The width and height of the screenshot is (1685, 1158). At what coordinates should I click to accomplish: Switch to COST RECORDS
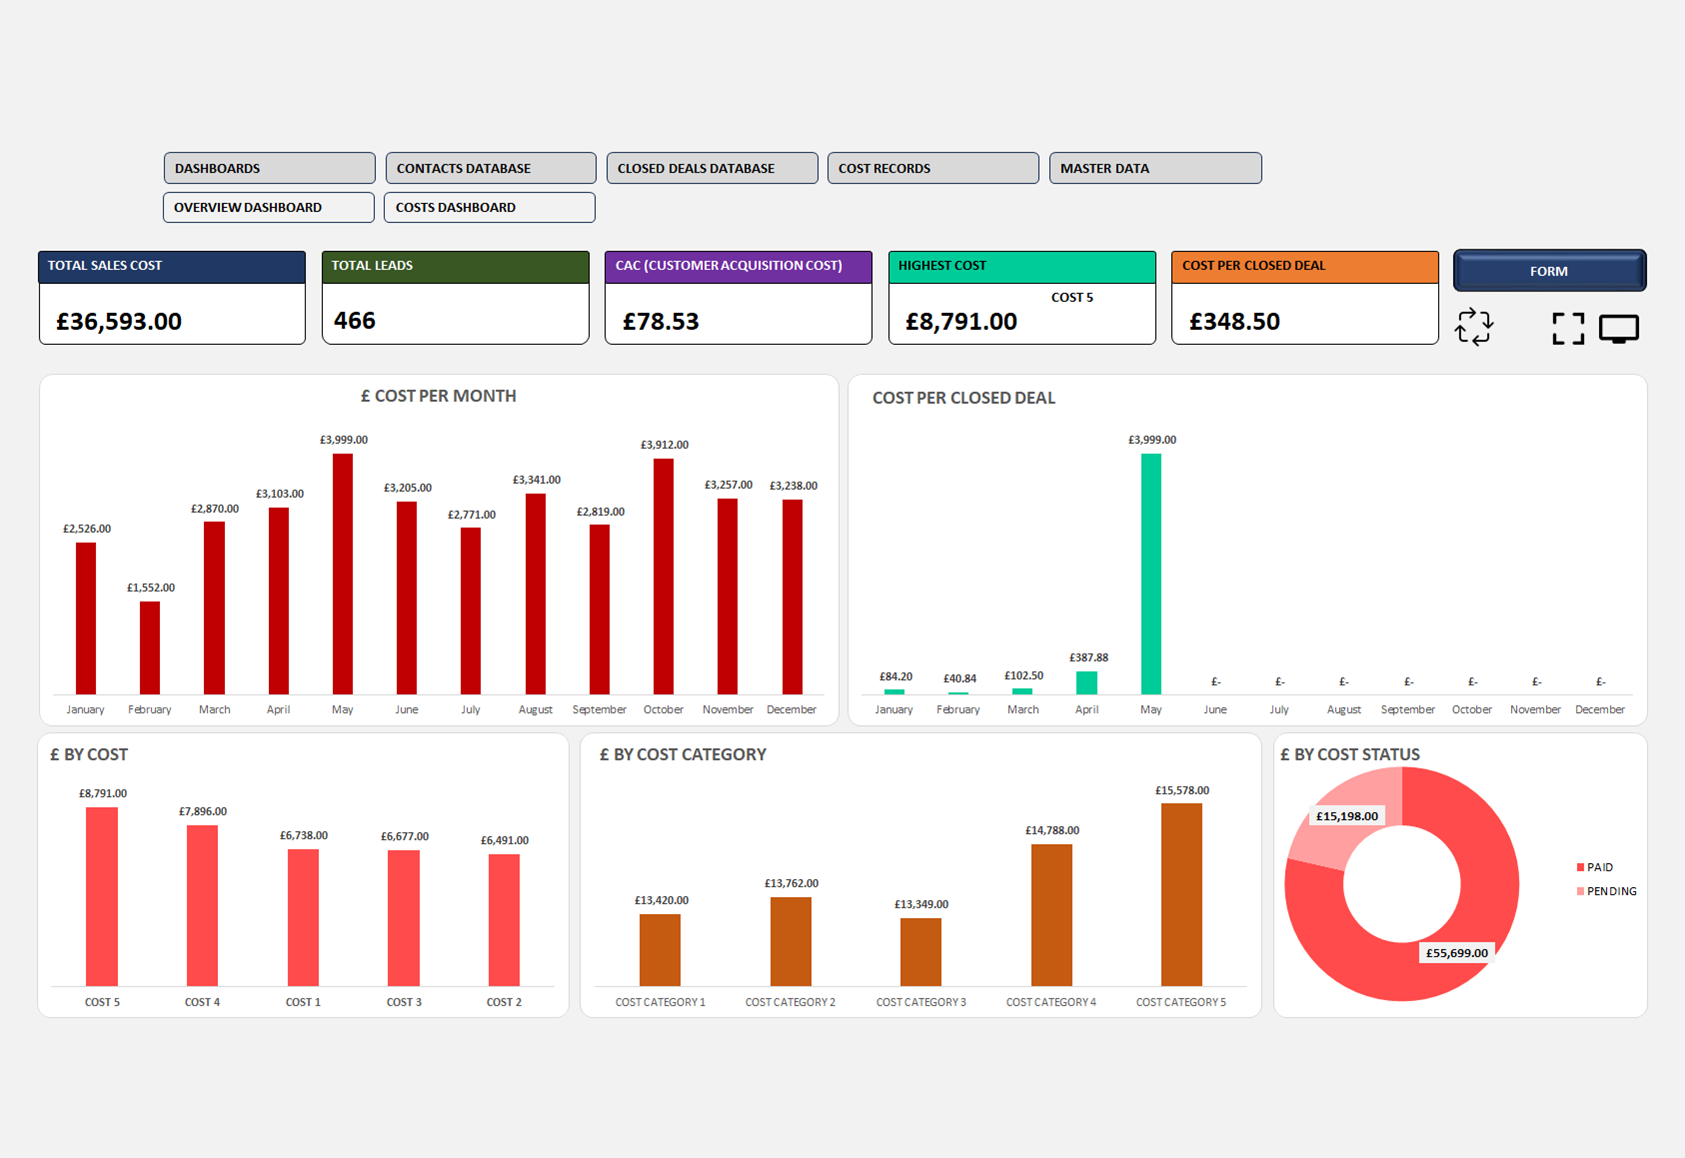(x=933, y=168)
